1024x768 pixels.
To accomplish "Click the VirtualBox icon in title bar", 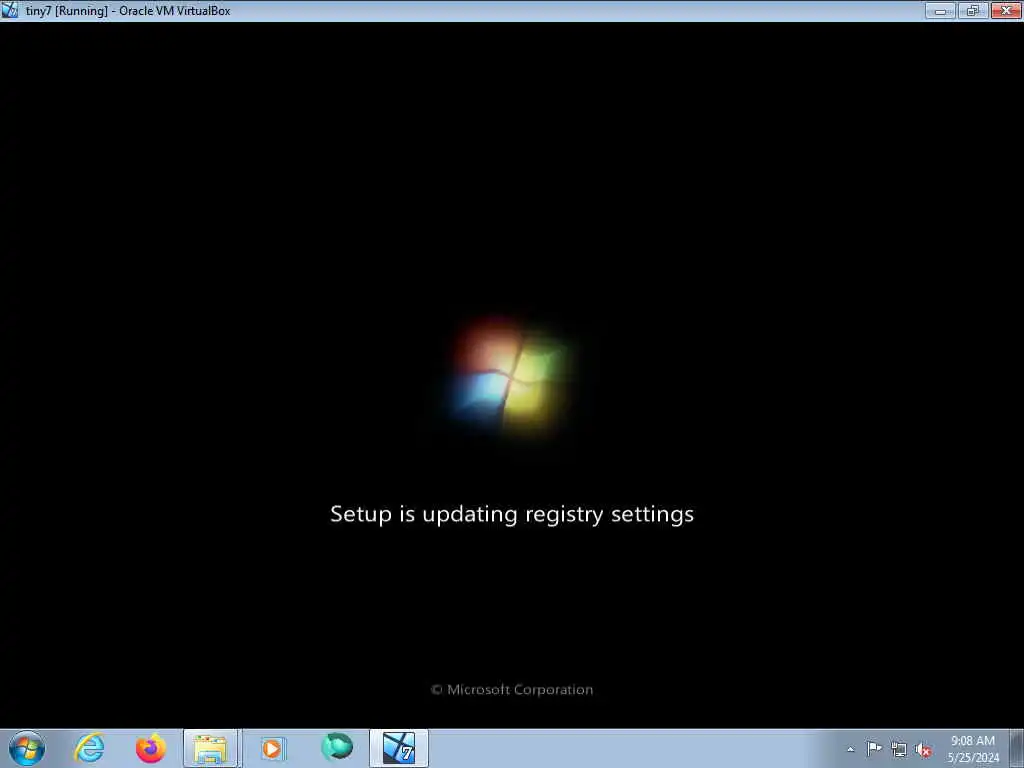I will pos(10,10).
